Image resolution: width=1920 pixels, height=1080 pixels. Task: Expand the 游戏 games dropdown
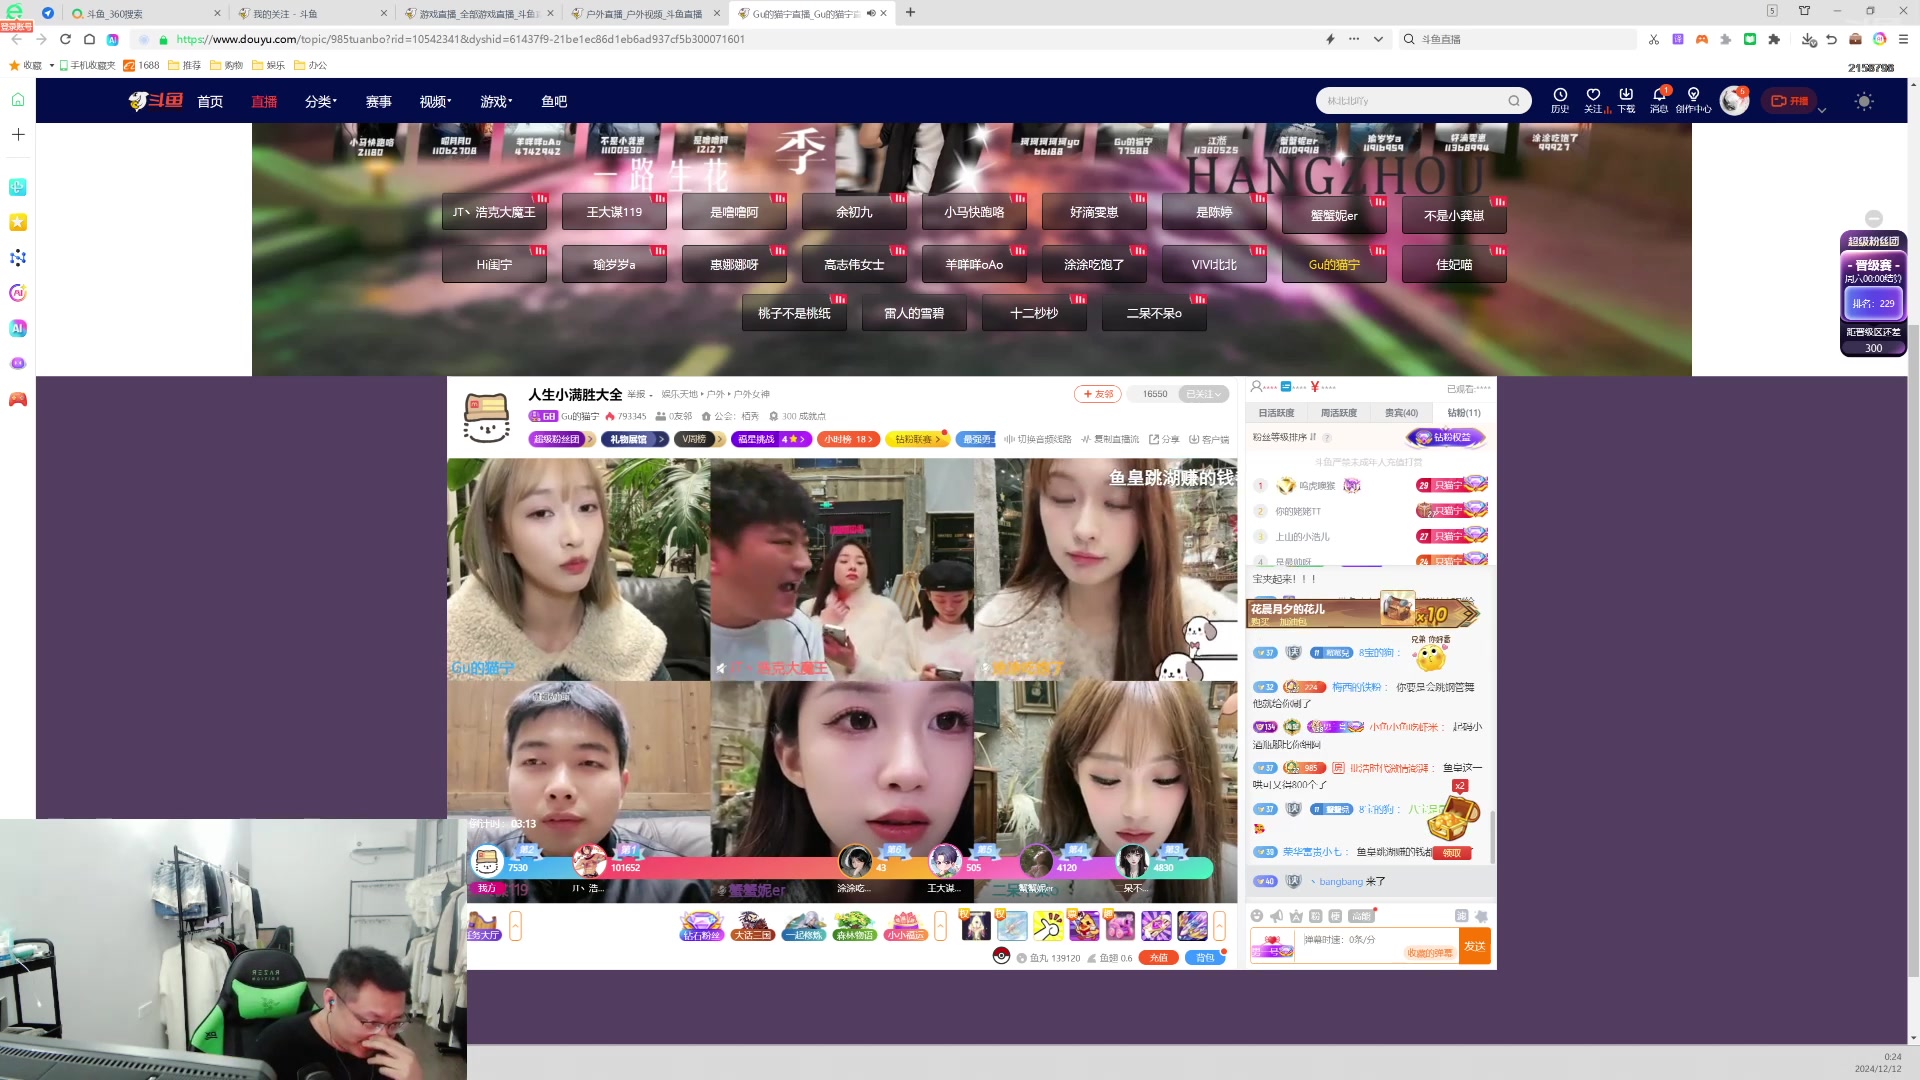click(496, 101)
